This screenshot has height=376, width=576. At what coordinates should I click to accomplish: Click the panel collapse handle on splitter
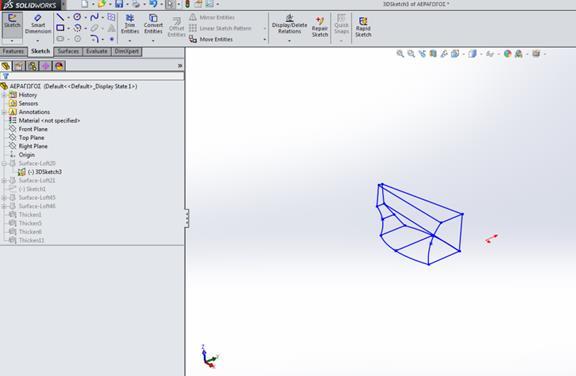coord(187,218)
